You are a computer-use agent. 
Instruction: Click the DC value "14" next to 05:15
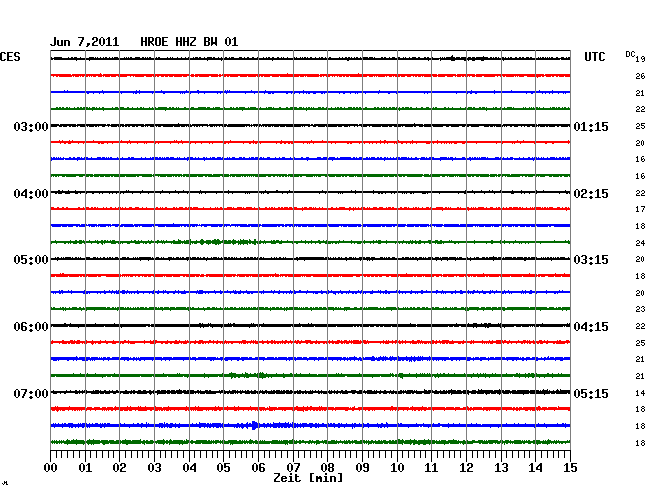click(x=640, y=393)
